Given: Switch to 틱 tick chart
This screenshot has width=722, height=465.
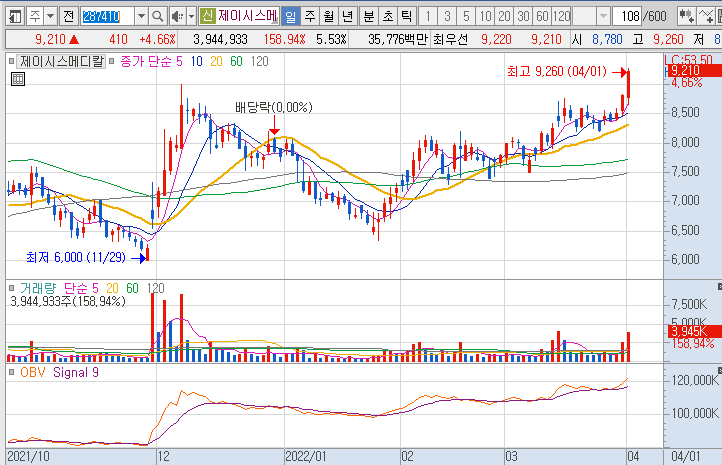Looking at the screenshot, I should (407, 17).
